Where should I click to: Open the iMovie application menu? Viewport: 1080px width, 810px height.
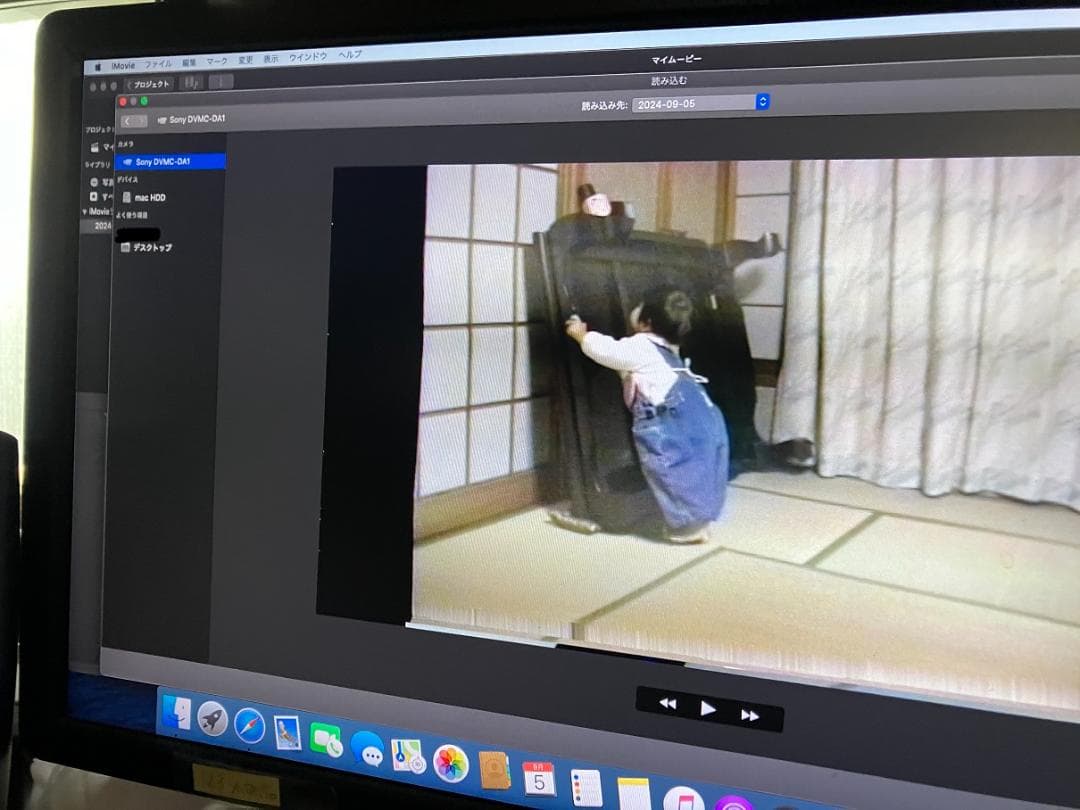124,64
